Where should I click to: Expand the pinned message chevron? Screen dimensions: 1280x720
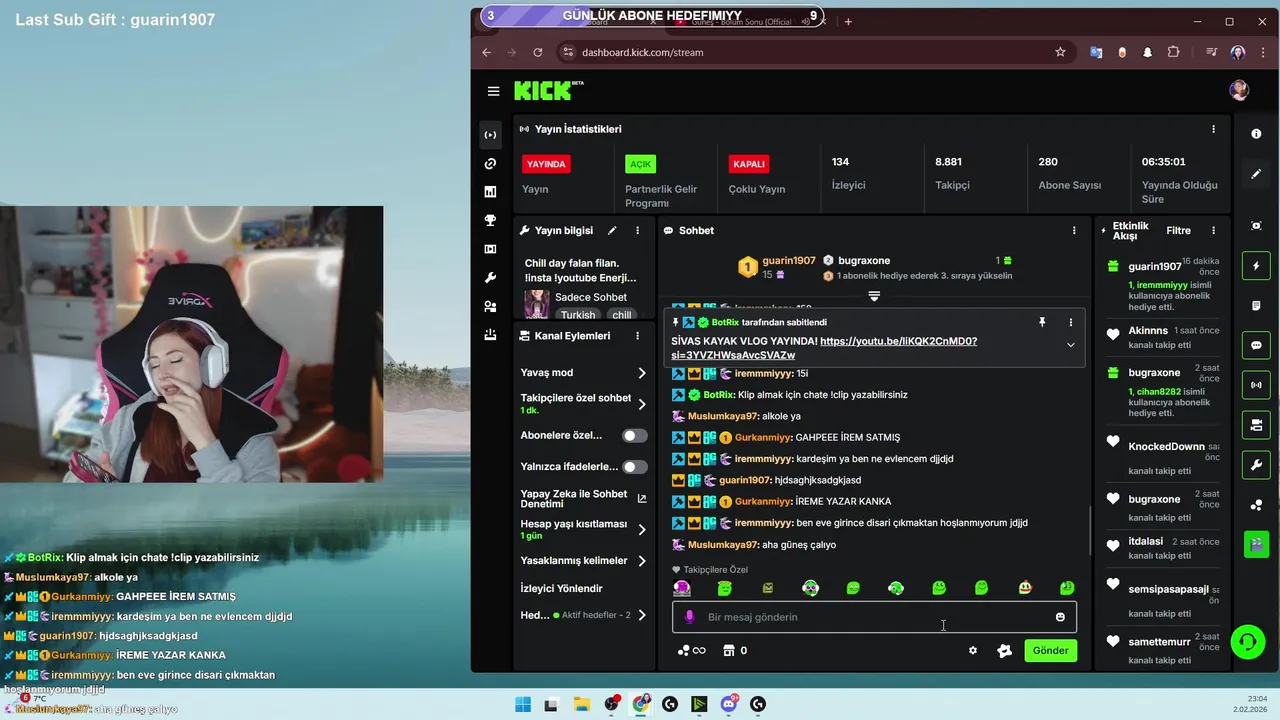(x=1070, y=345)
